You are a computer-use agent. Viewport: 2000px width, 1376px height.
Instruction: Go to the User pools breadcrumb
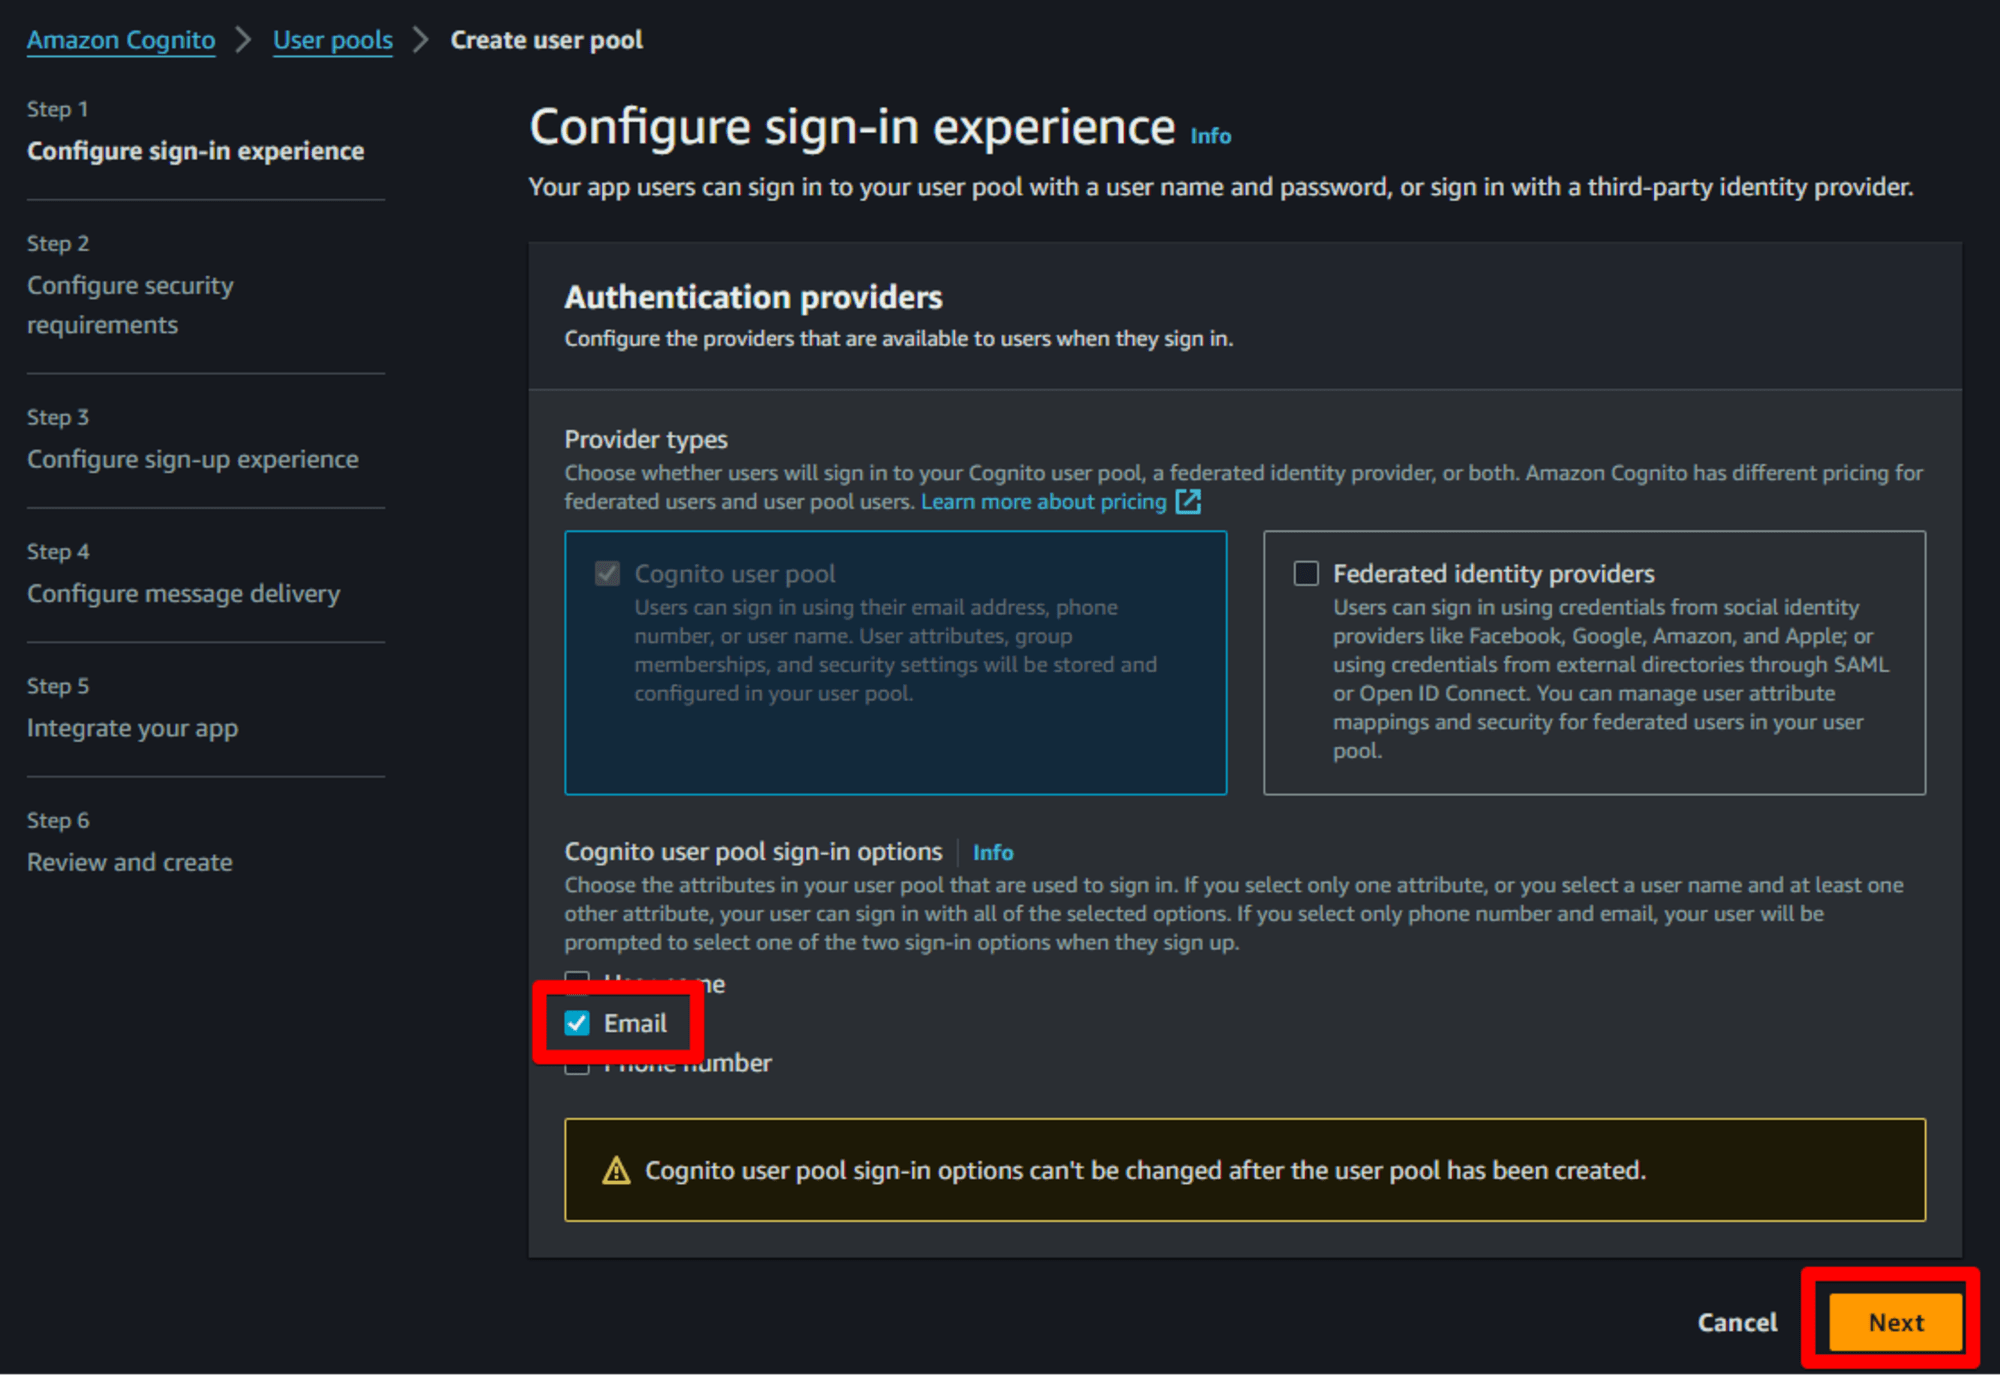click(333, 40)
